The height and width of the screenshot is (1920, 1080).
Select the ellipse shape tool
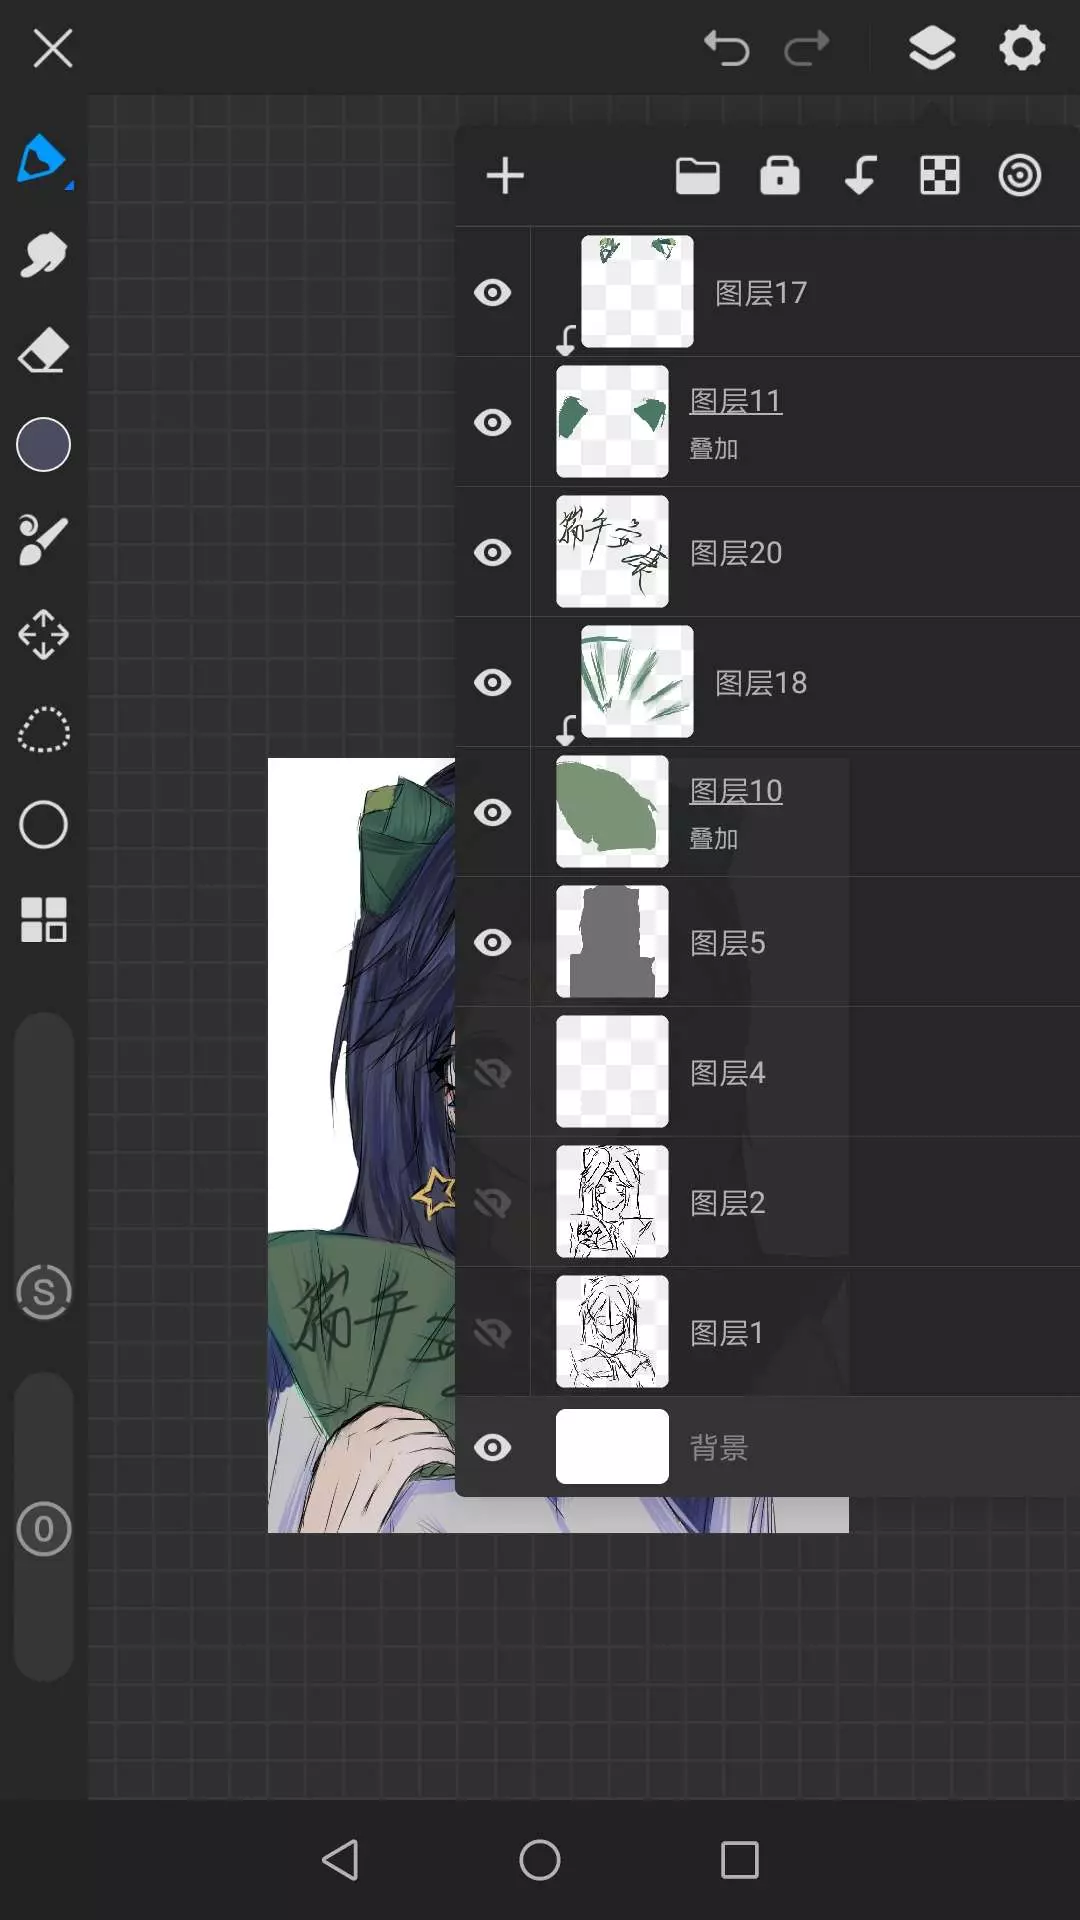coord(43,824)
